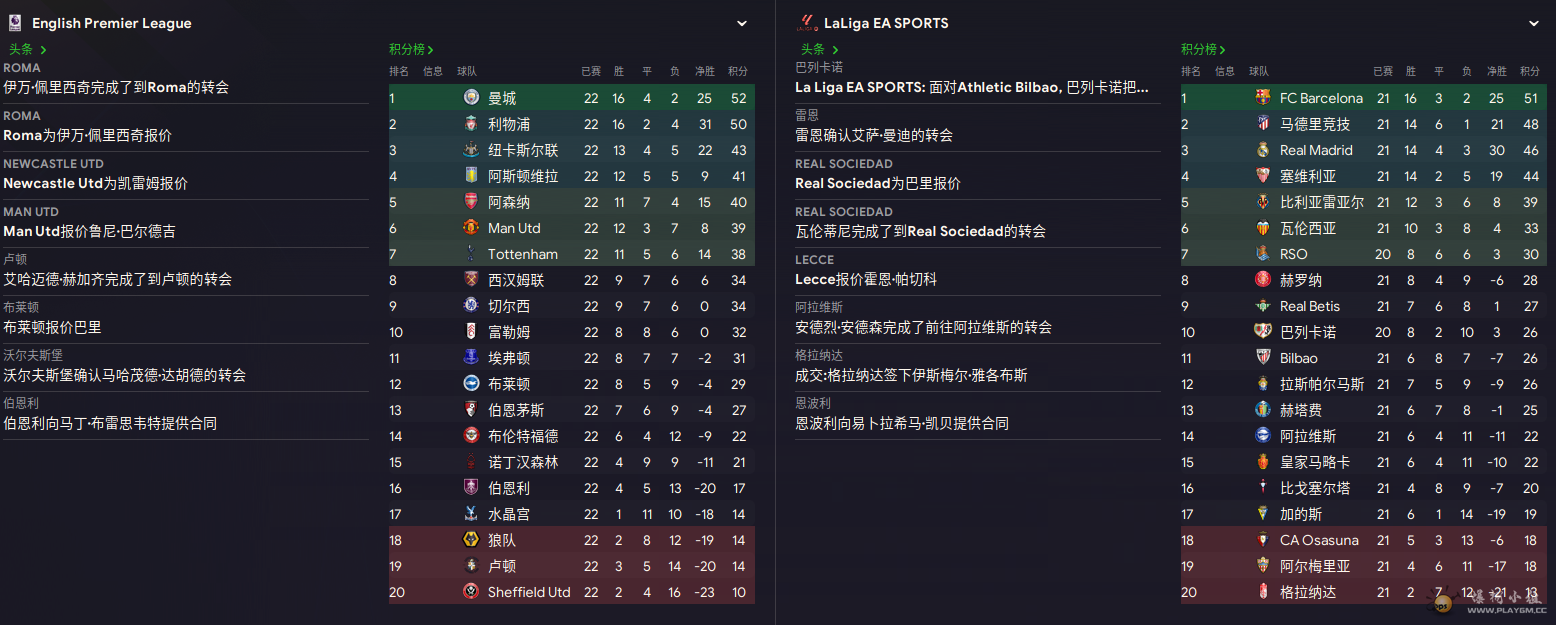The width and height of the screenshot is (1556, 625).
Task: Collapse the English Premier League panel chevron
Action: 742,23
